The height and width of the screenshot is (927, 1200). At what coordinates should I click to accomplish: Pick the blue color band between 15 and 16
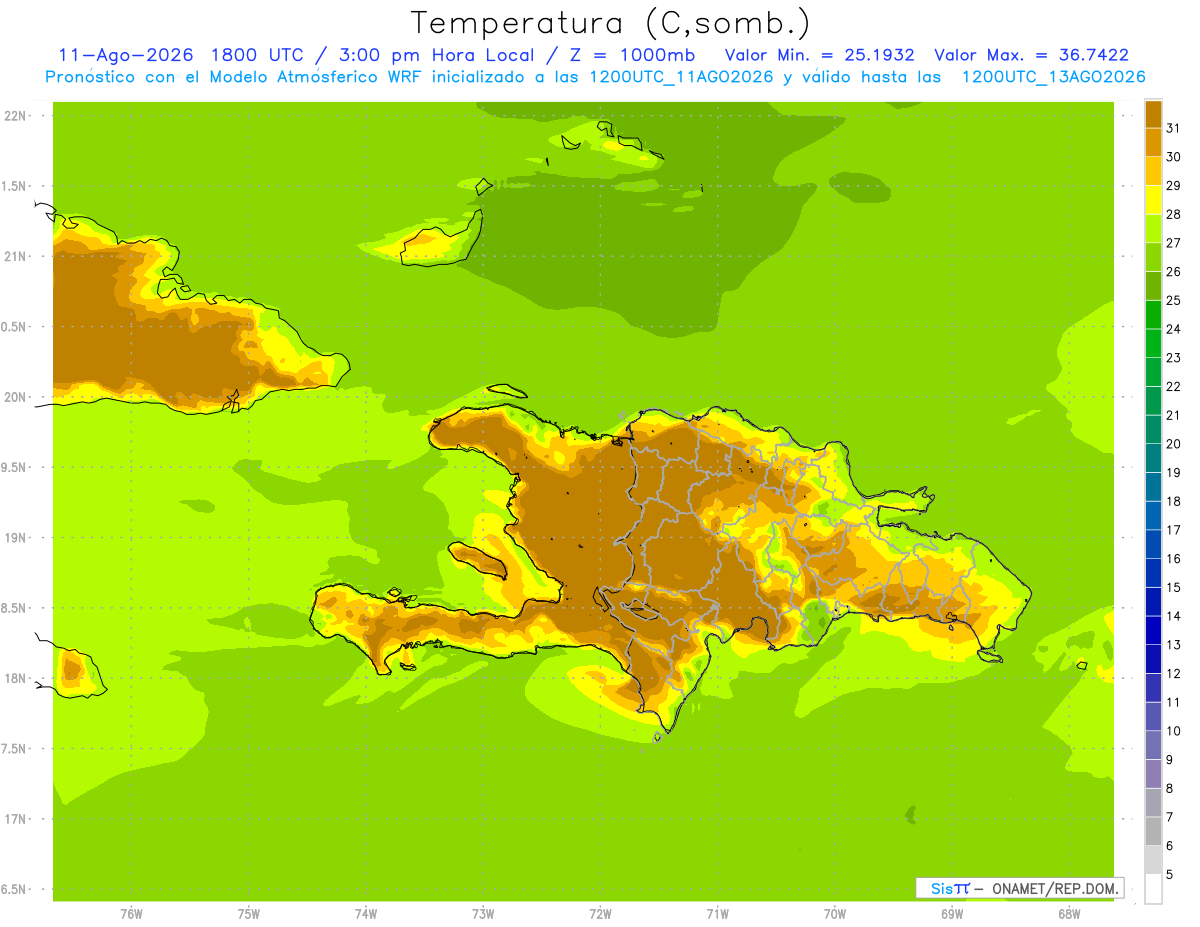click(1153, 572)
